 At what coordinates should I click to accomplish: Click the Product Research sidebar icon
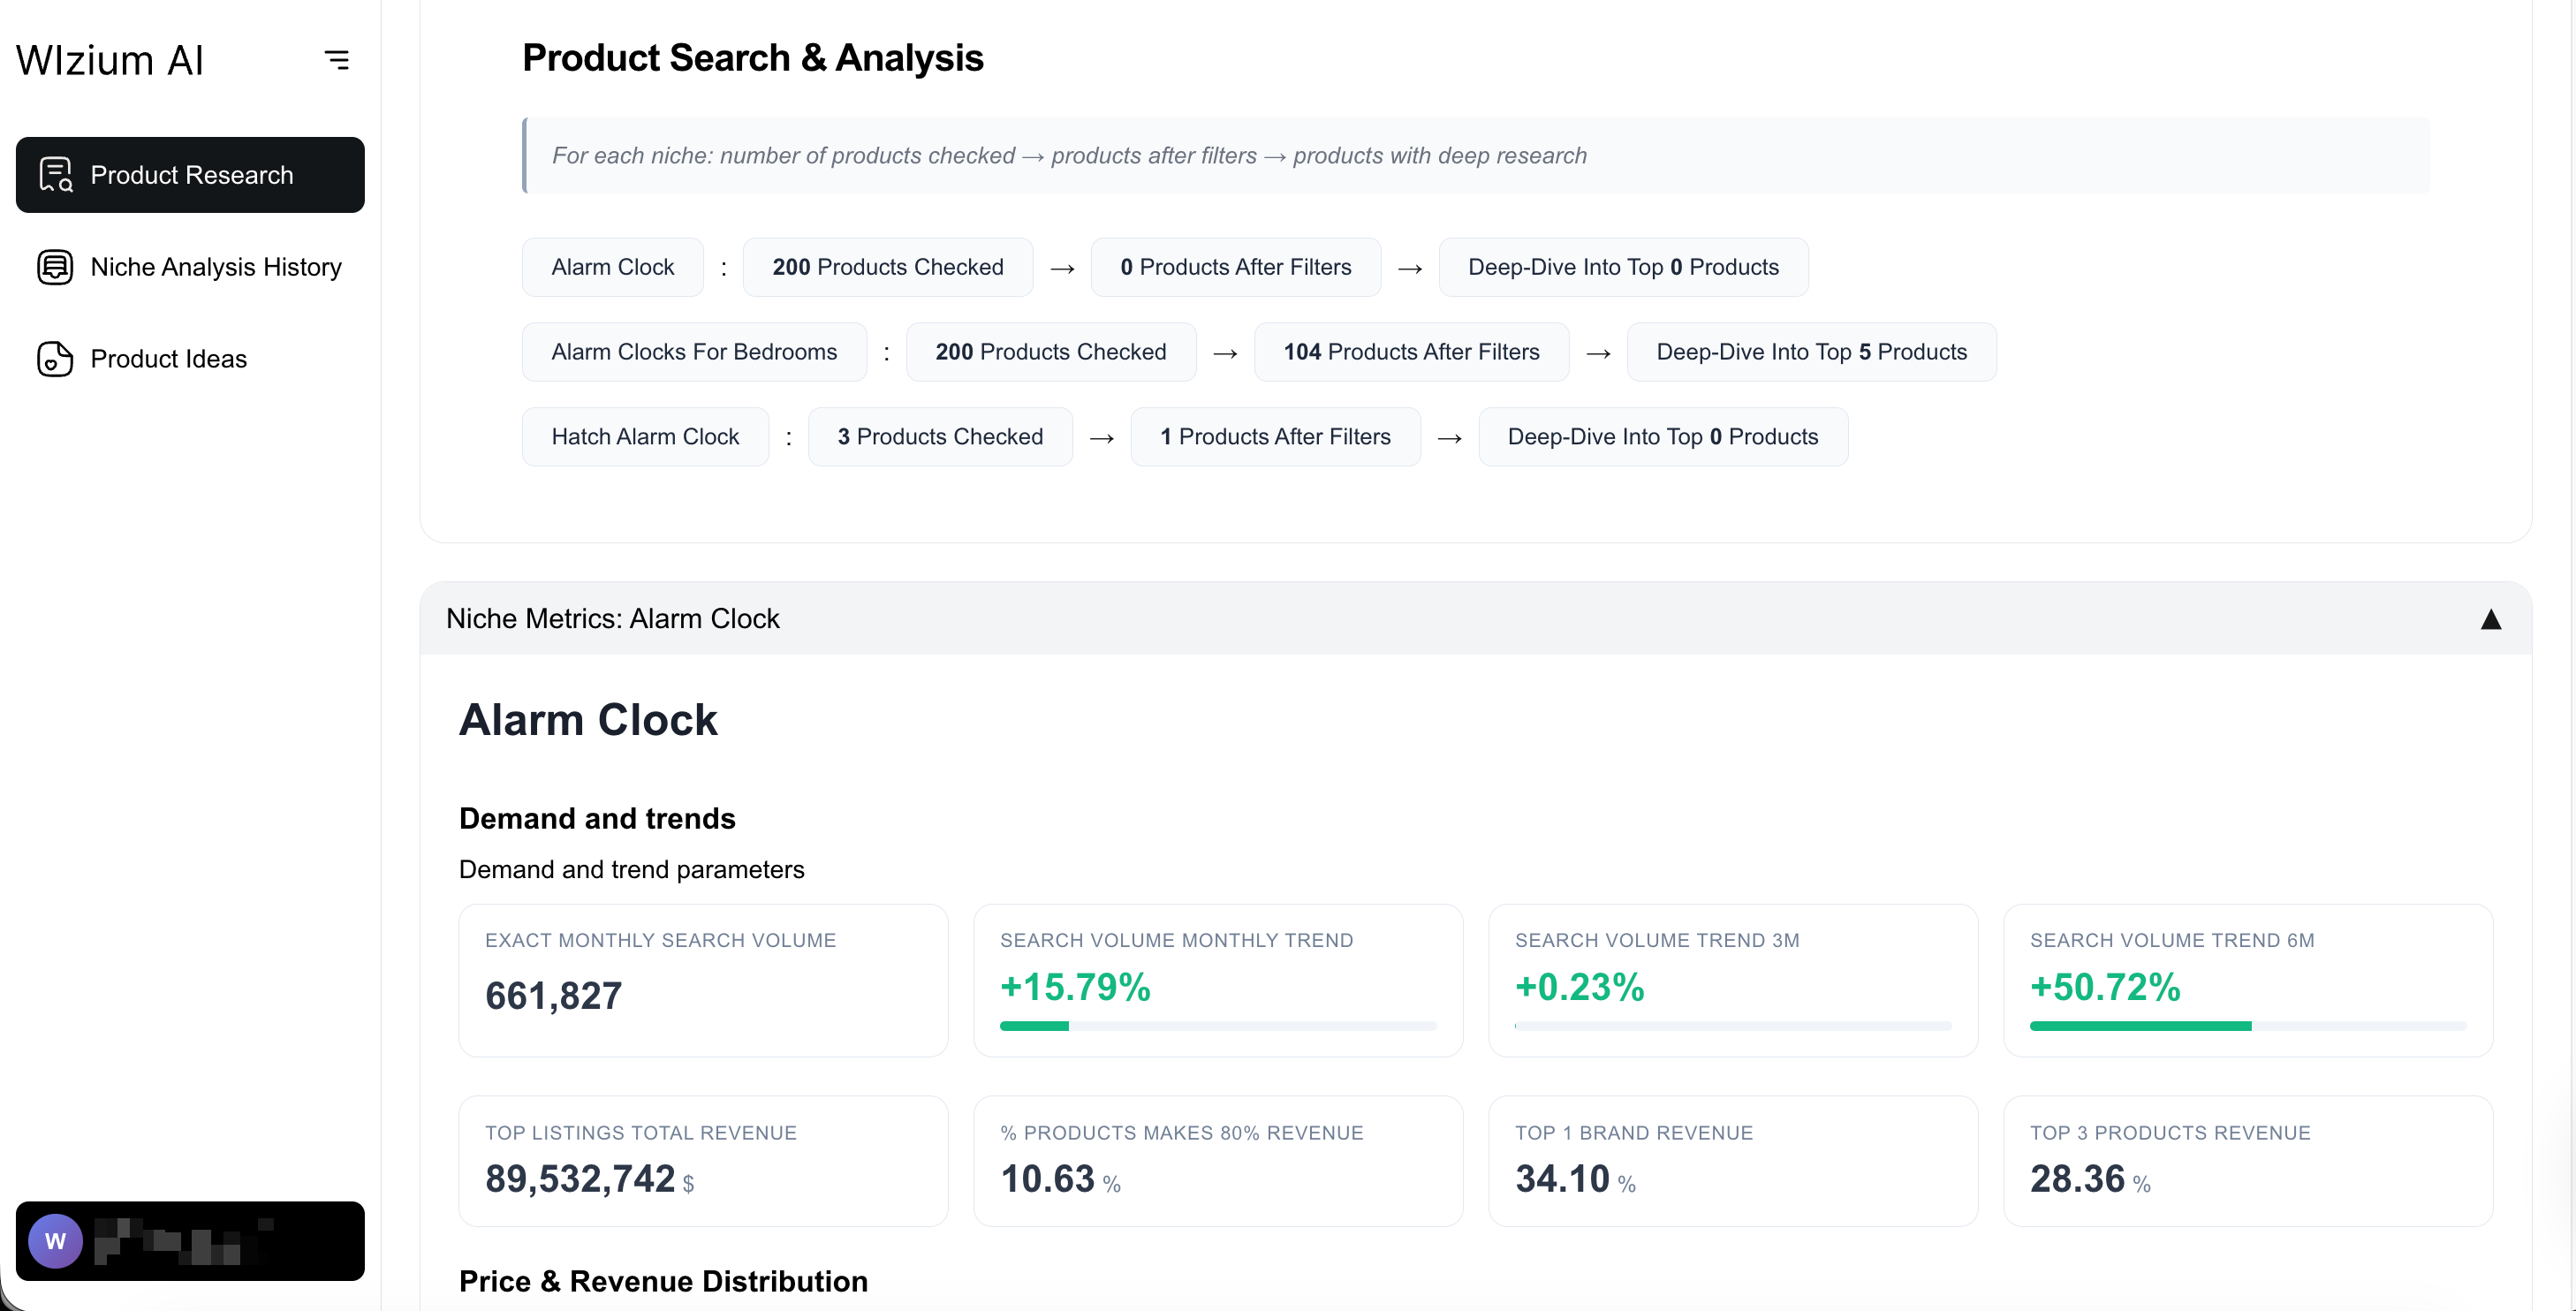55,175
